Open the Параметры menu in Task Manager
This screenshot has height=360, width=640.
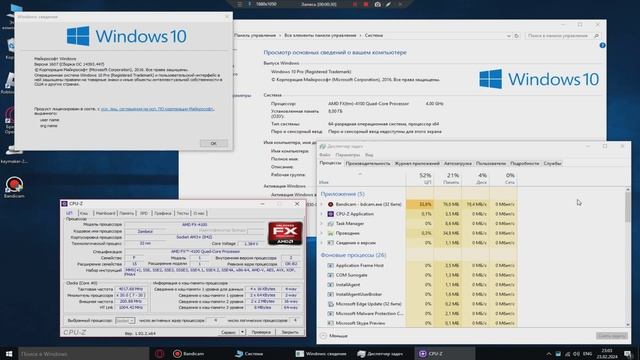347,155
